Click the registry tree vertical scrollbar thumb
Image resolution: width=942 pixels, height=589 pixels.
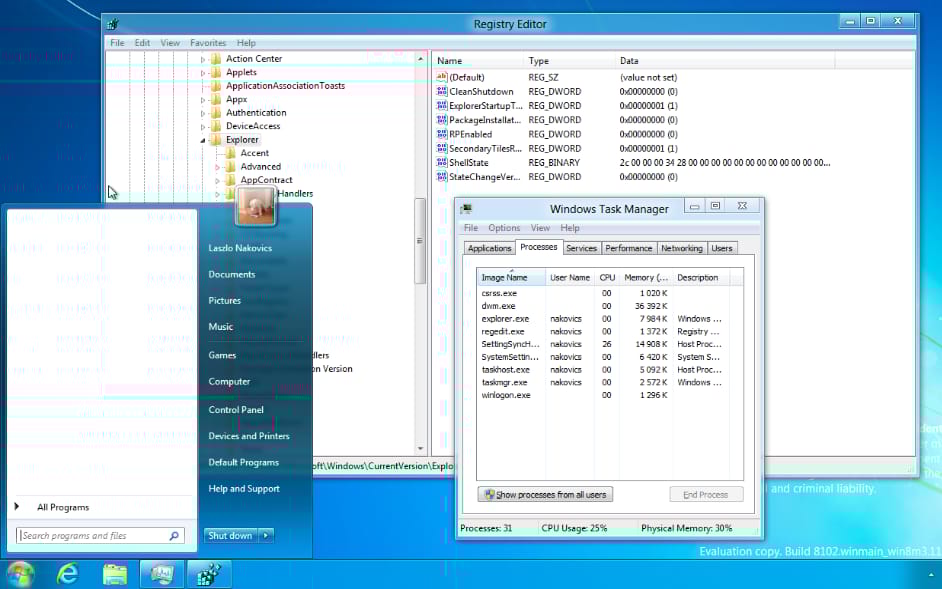pos(420,240)
